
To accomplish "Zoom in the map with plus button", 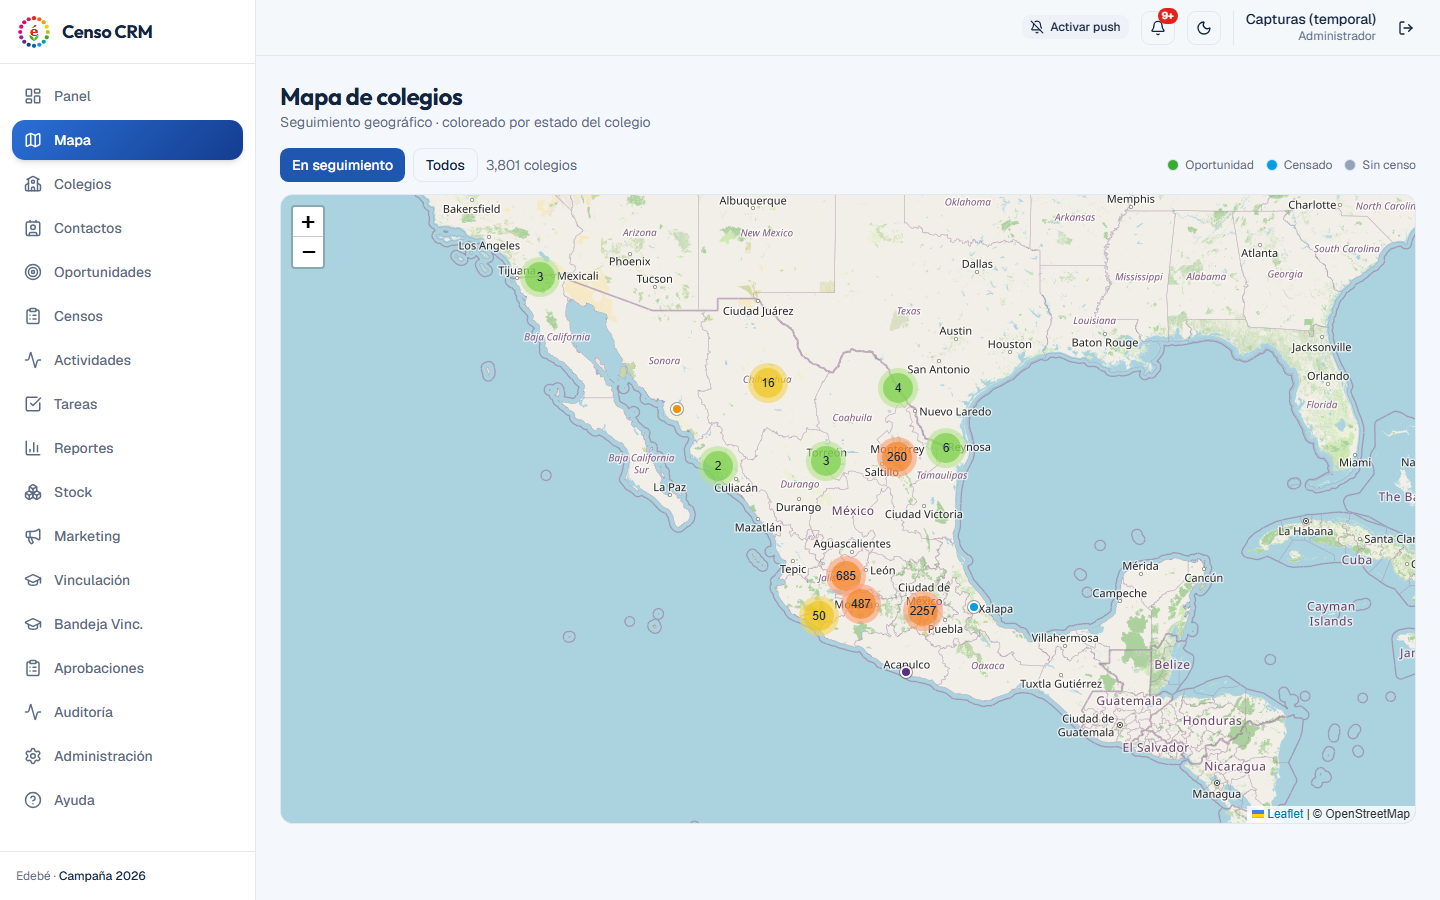I will [308, 222].
